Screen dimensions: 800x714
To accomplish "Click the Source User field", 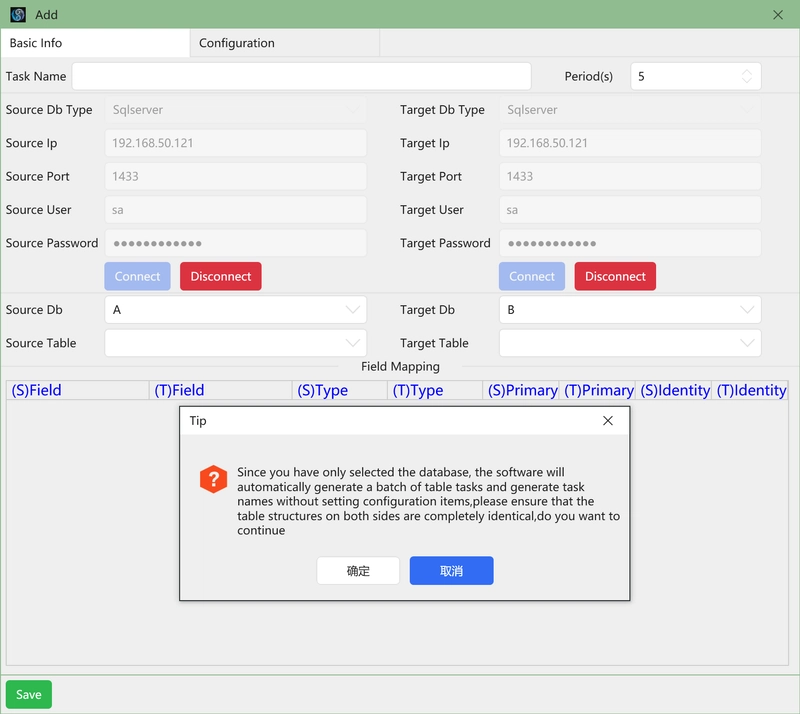I will [x=235, y=210].
